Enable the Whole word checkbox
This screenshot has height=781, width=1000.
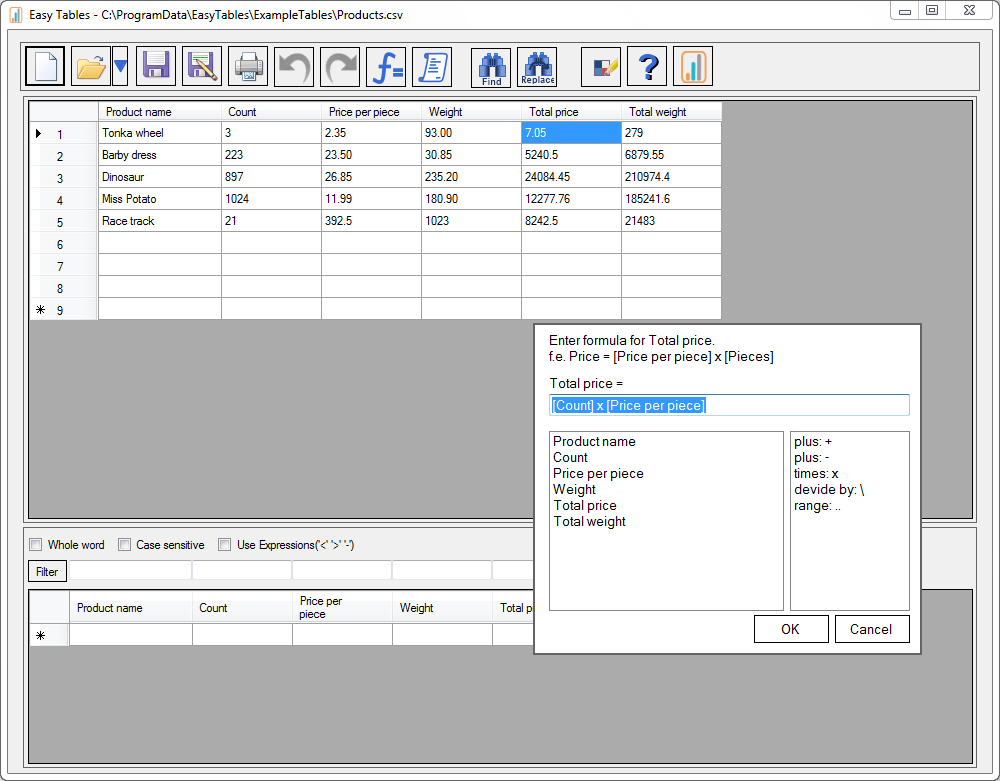point(36,545)
